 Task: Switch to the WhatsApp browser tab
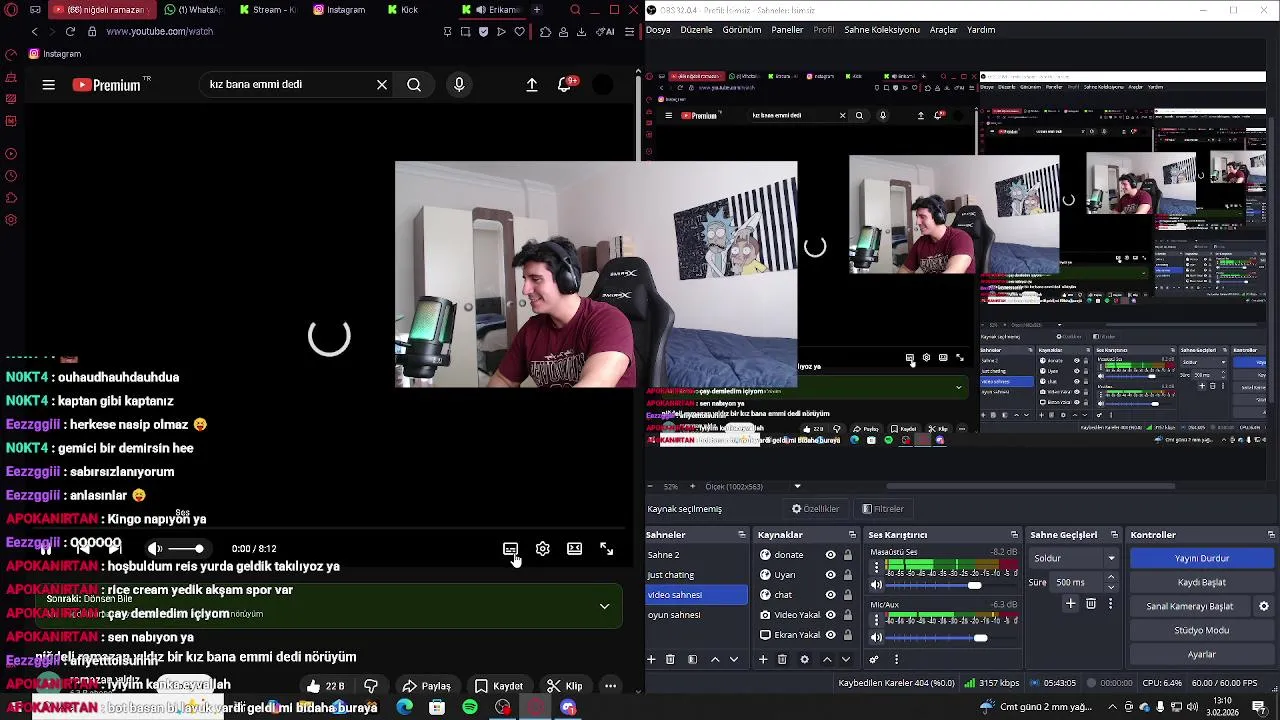[195, 10]
